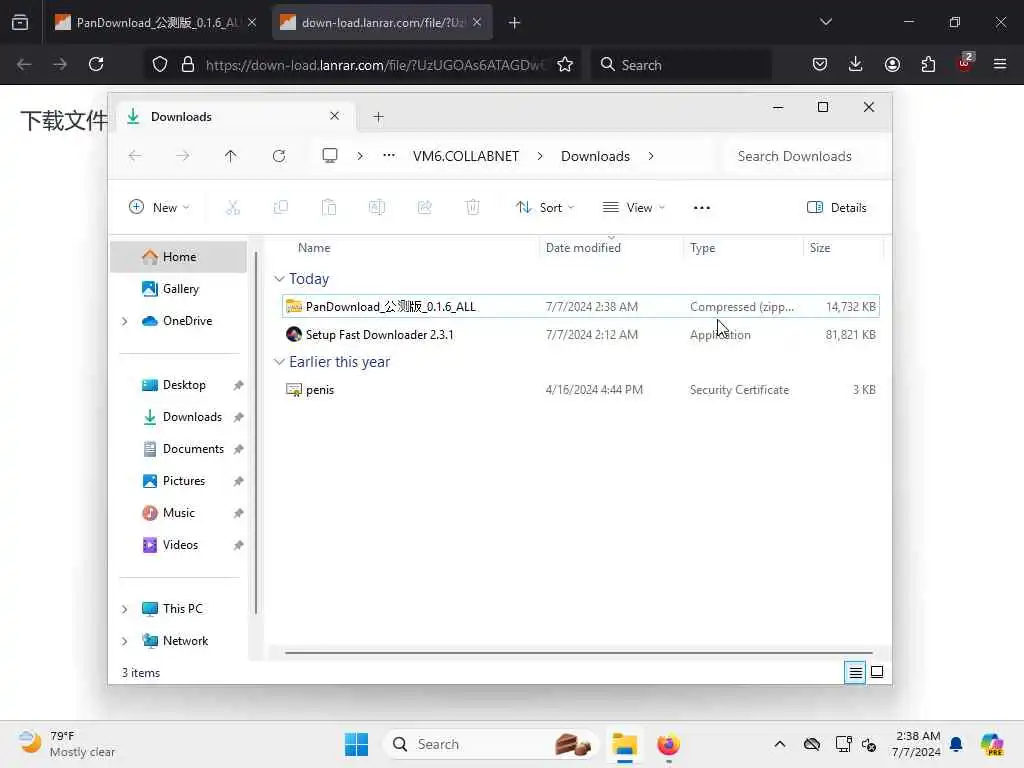Reload the Firefox page
The height and width of the screenshot is (768, 1024).
coord(96,64)
